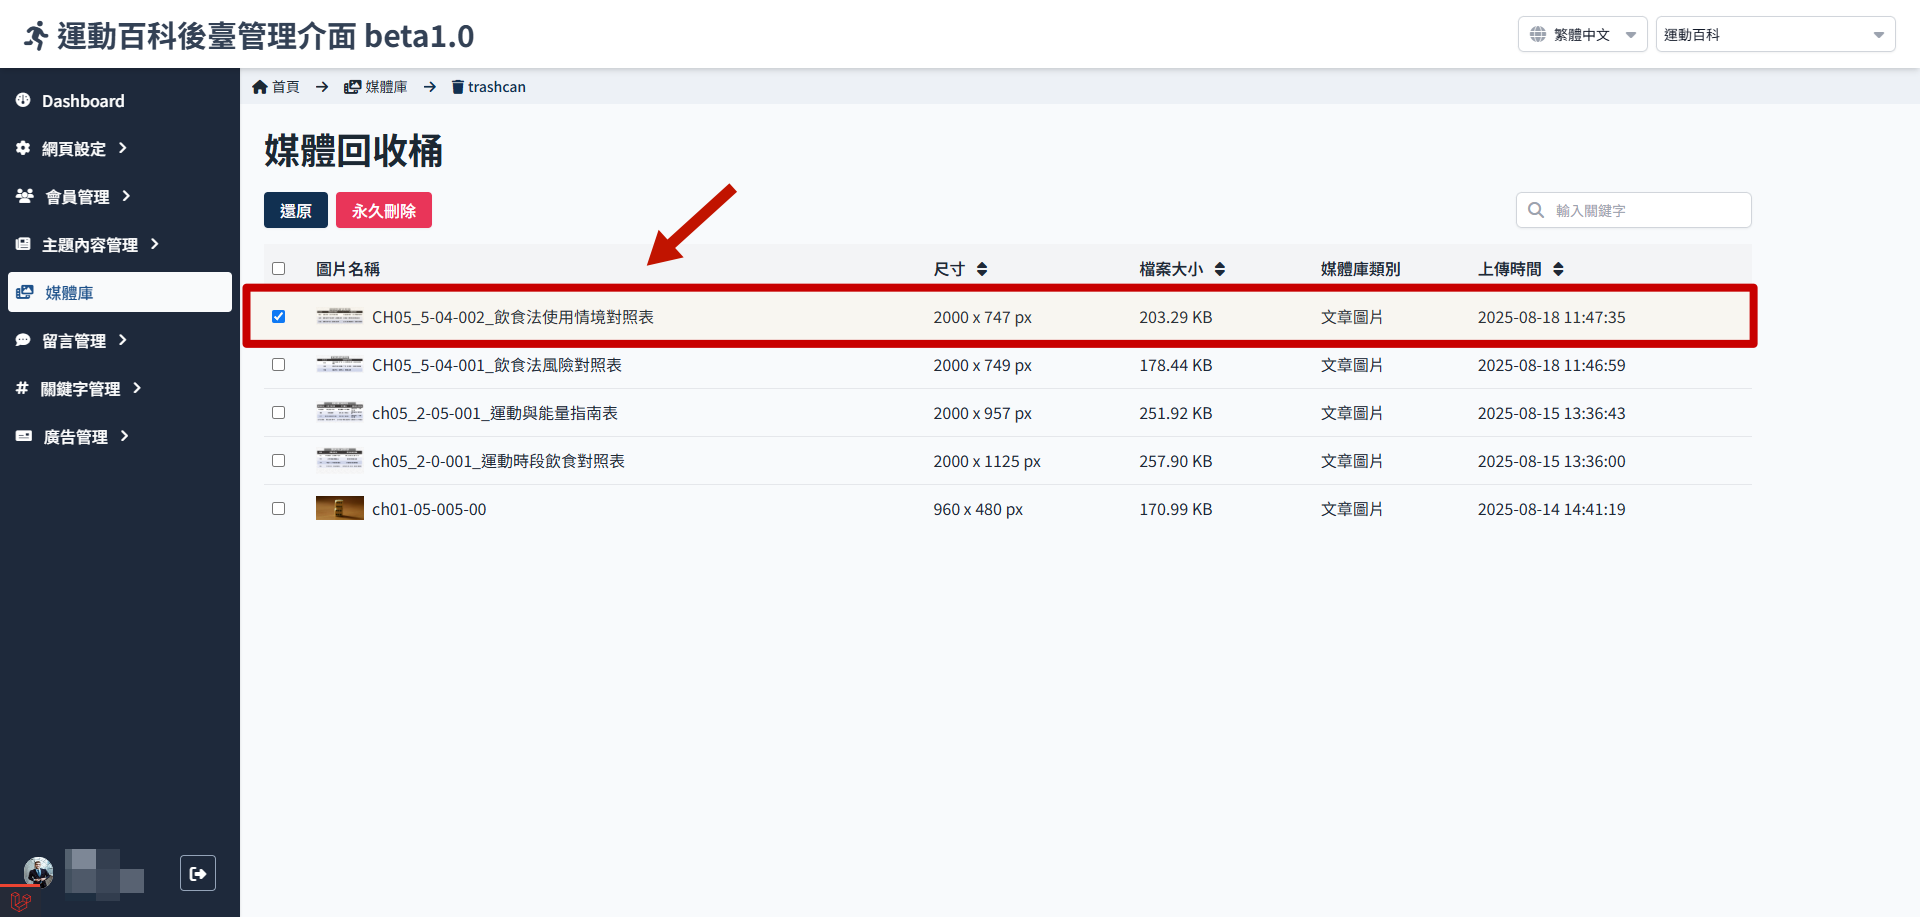The width and height of the screenshot is (1920, 917).
Task: Click thumbnail of ch05_2-05-001 image
Action: [x=340, y=412]
